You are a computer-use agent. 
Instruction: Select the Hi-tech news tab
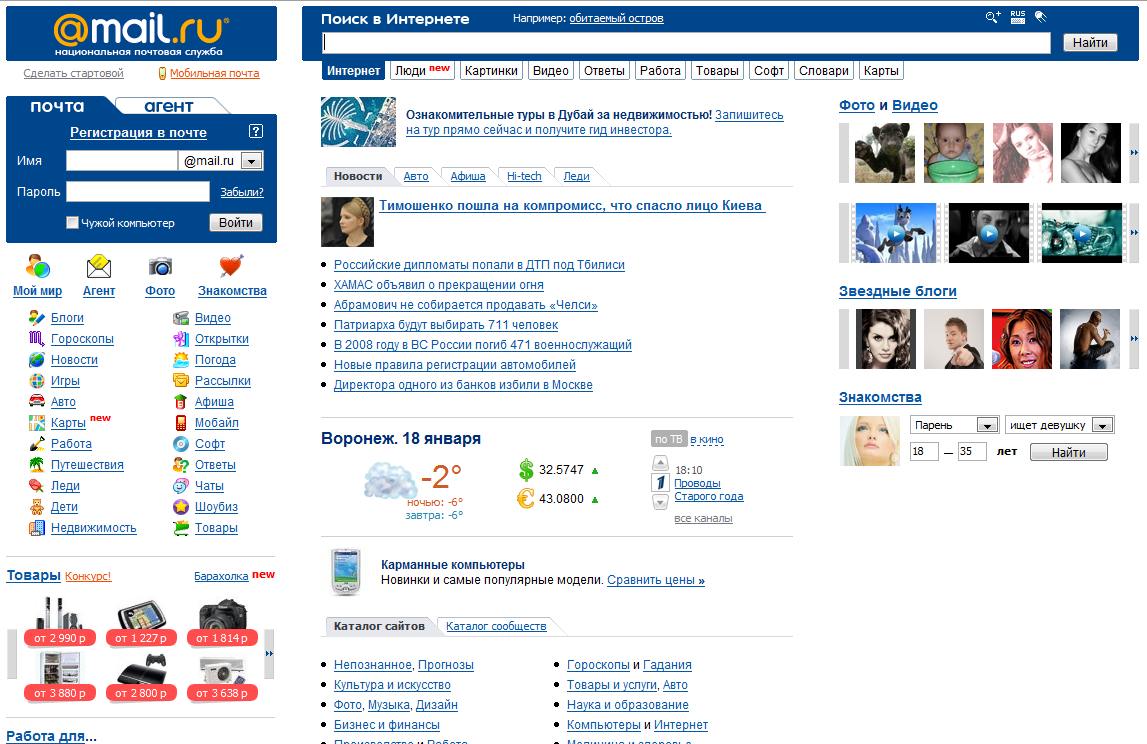click(x=524, y=176)
